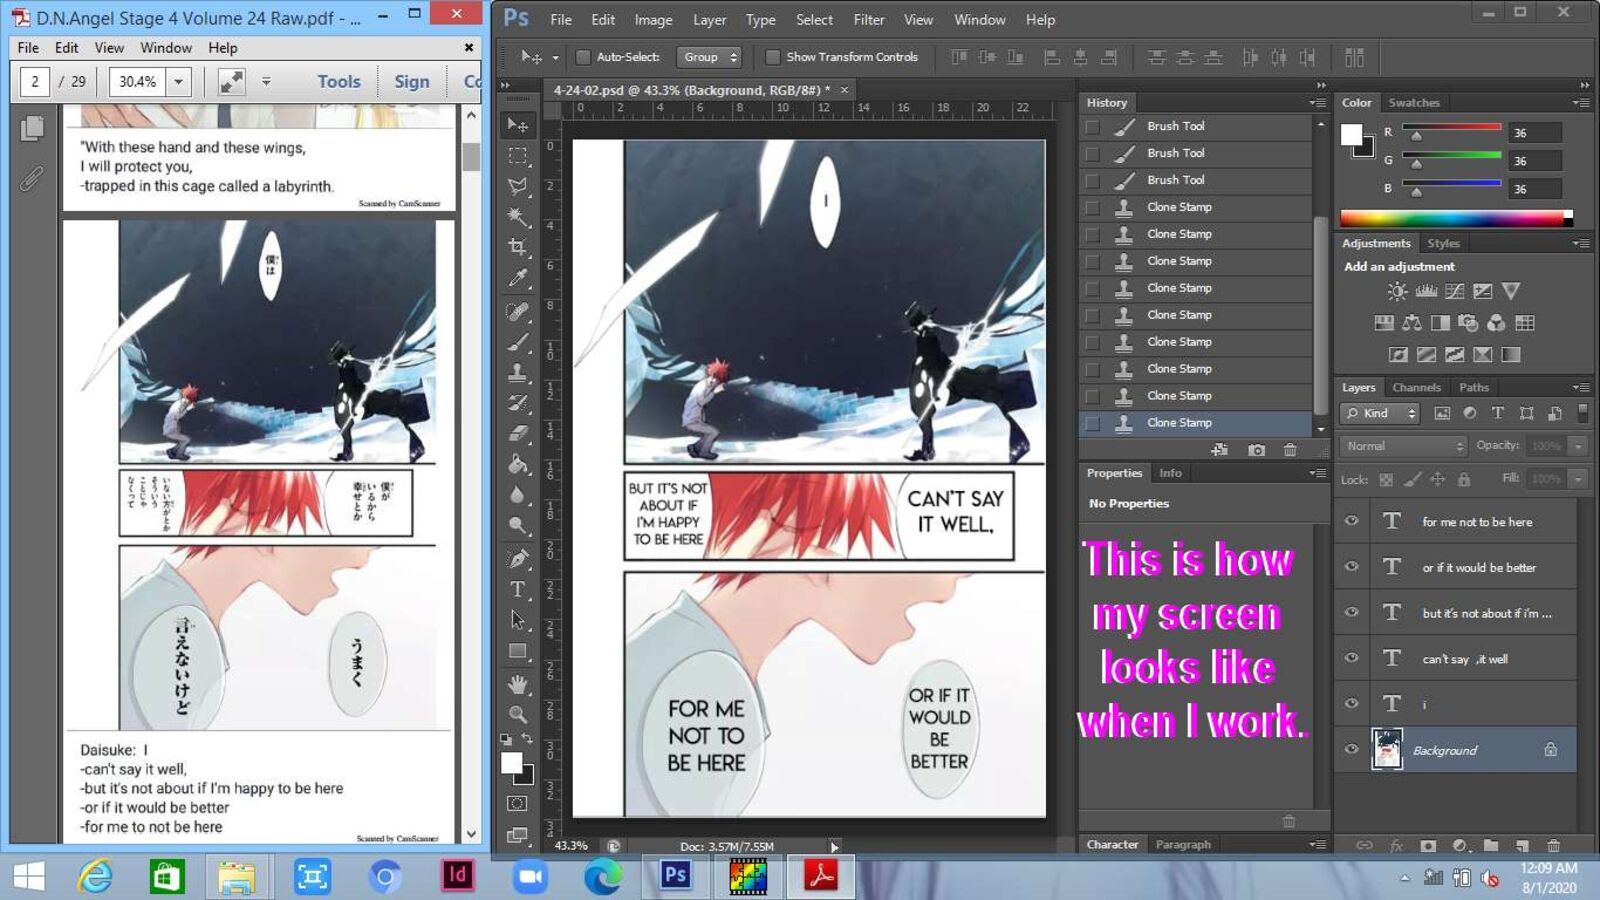1600x900 pixels.
Task: Open the Normal blend mode dropdown
Action: [1403, 446]
